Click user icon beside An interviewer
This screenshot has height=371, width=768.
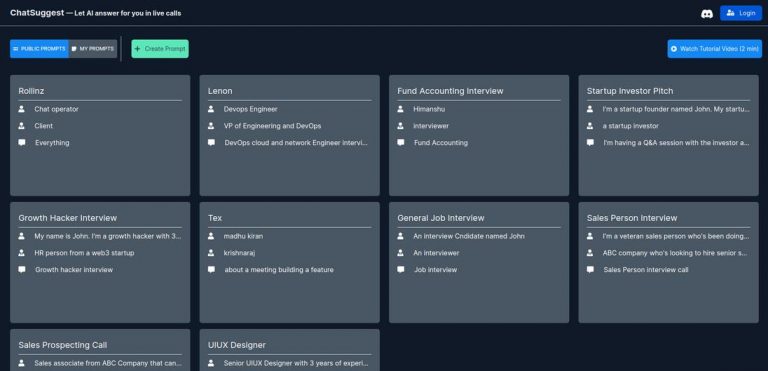(x=401, y=253)
